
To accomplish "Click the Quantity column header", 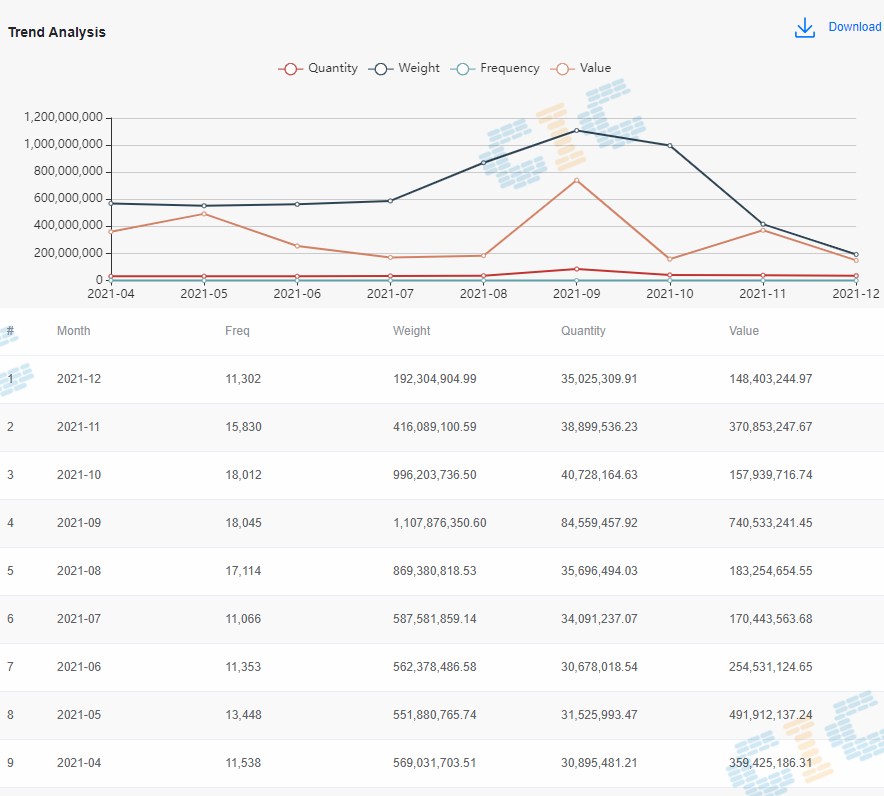I will (x=583, y=331).
